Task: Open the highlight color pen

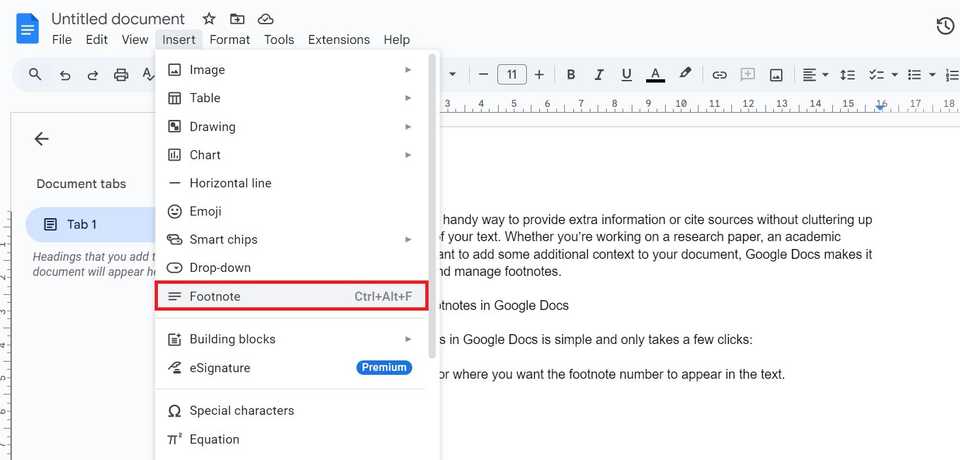Action: [685, 74]
